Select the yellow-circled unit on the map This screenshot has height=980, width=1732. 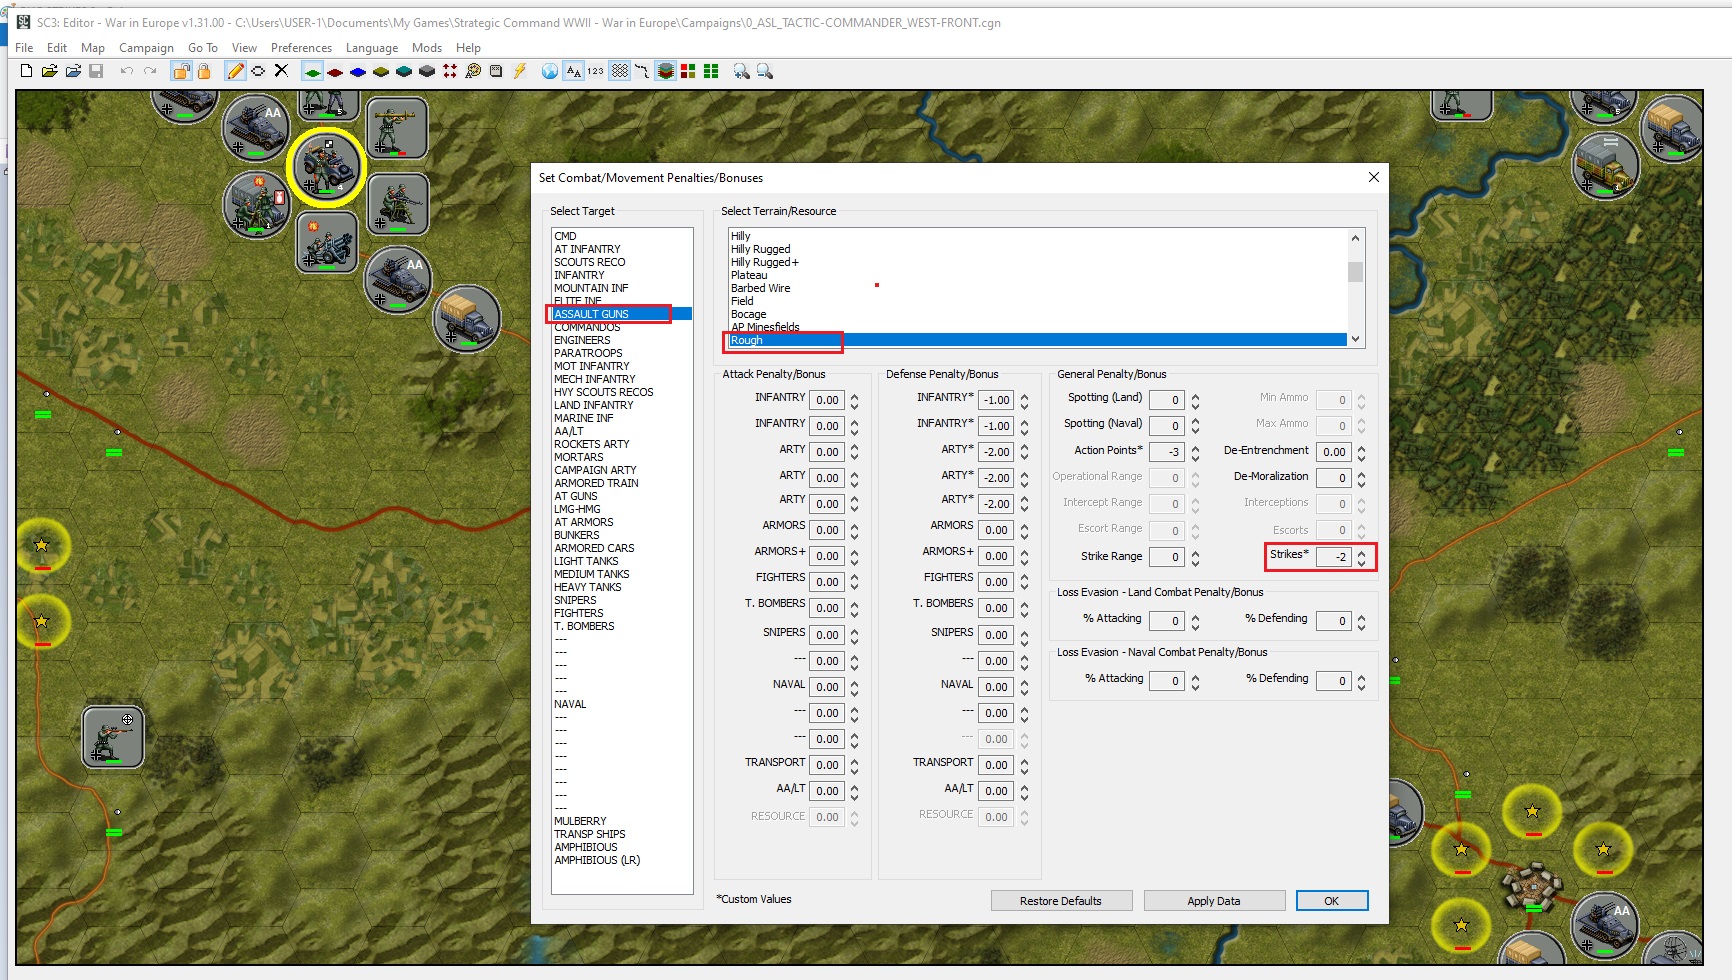point(326,167)
